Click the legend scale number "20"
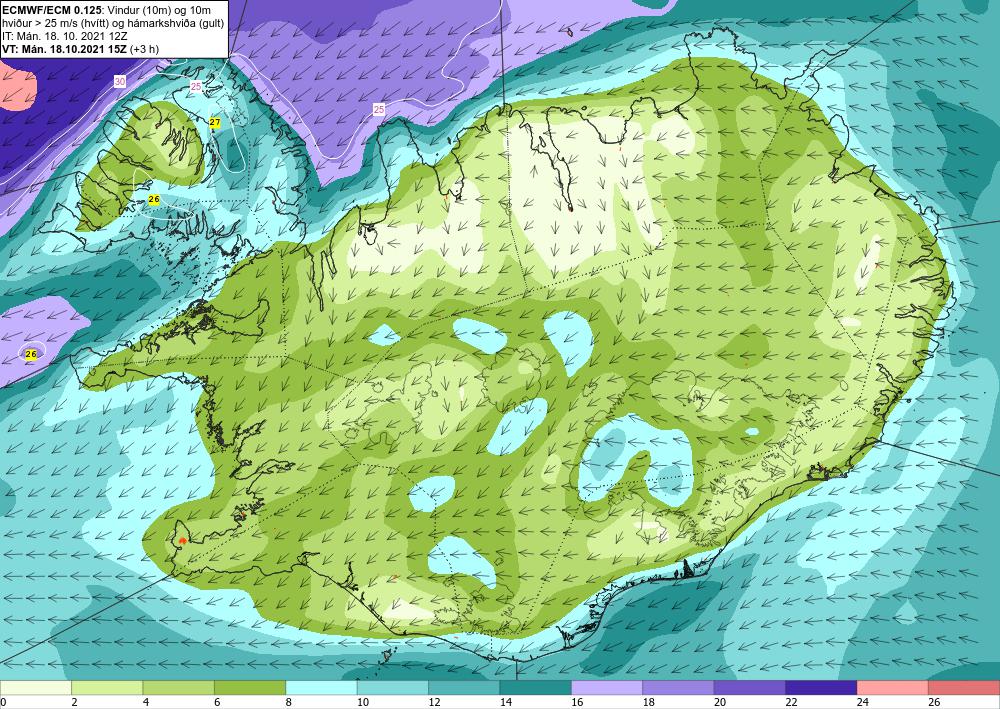Screen dimensions: 1000x709 coord(719,702)
